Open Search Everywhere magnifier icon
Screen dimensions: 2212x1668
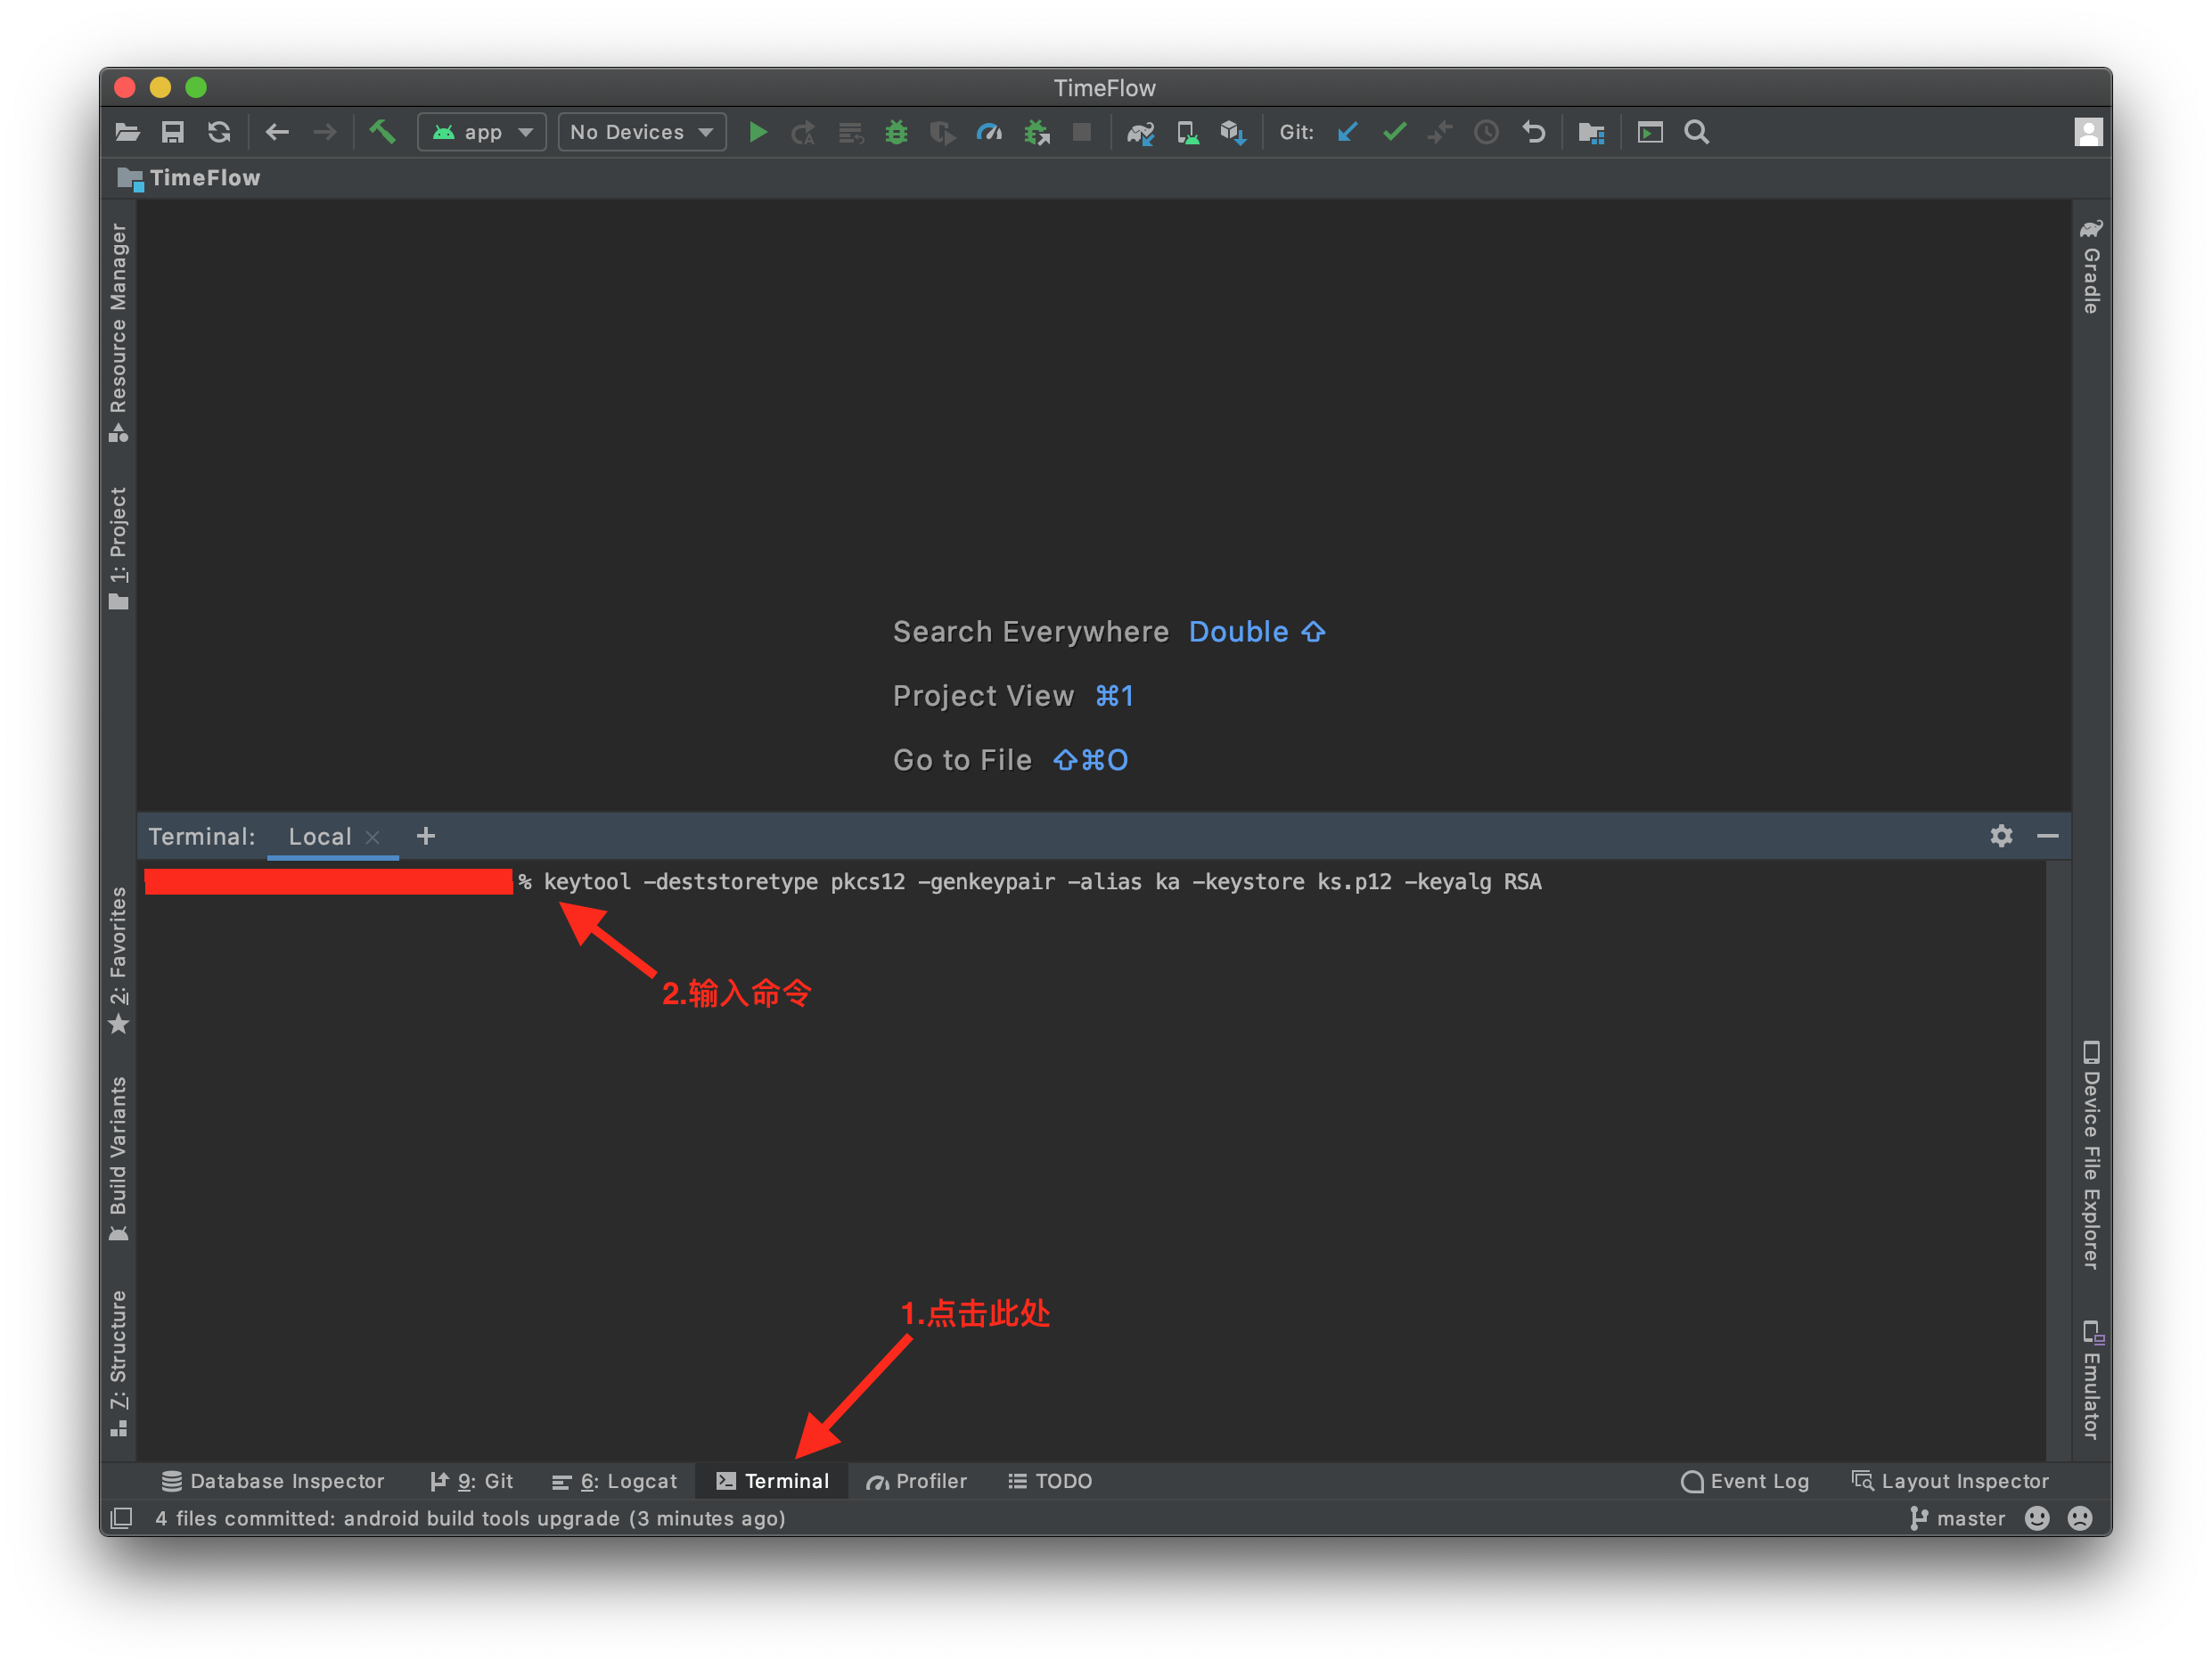point(1696,132)
